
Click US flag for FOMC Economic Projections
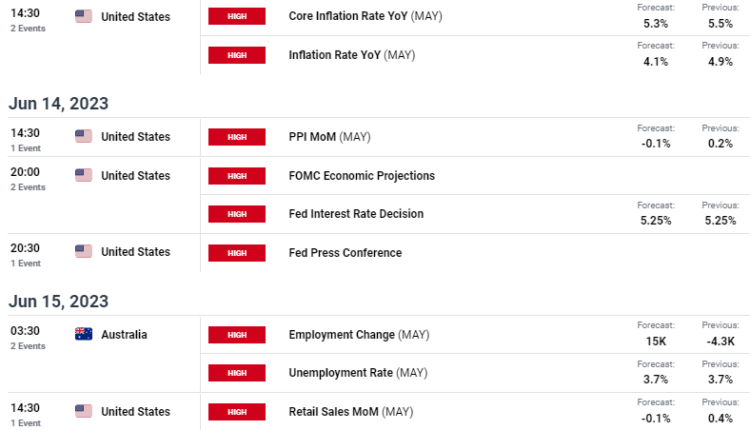[x=84, y=176]
